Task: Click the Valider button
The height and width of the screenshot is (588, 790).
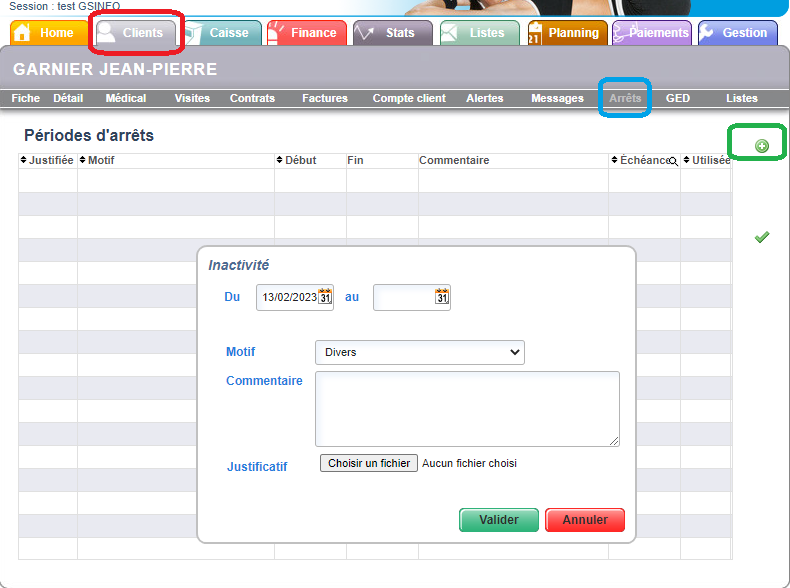Action: click(x=499, y=520)
